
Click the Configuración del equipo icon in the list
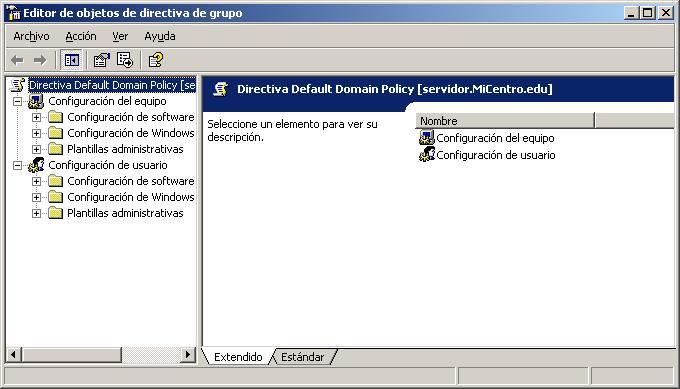coord(426,138)
